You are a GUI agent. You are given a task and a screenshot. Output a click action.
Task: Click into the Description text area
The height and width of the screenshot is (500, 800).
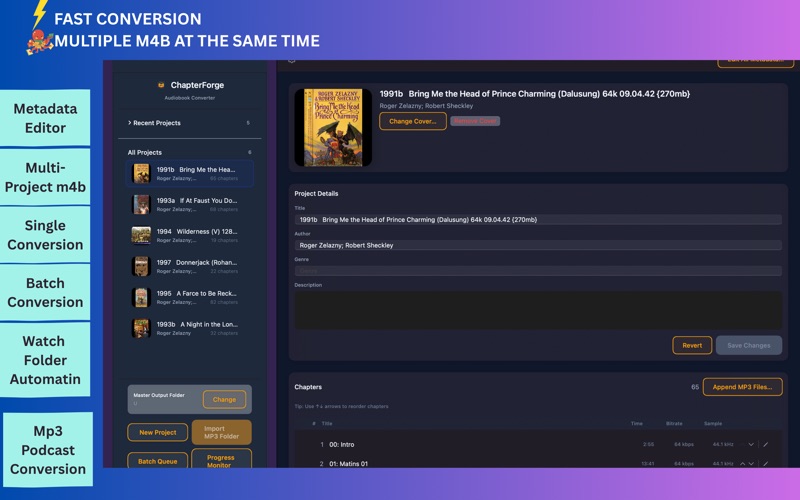[538, 310]
